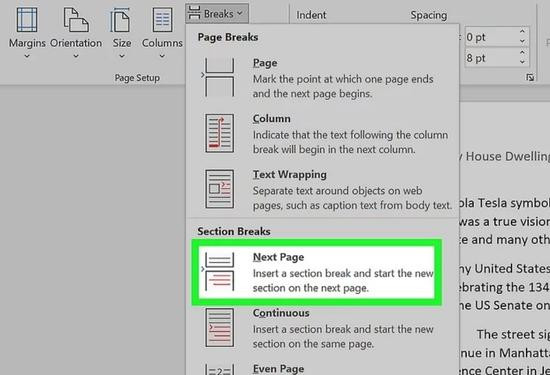The image size is (550, 375).
Task: Click text 'Mark the point at which one page ends'
Action: (x=343, y=79)
